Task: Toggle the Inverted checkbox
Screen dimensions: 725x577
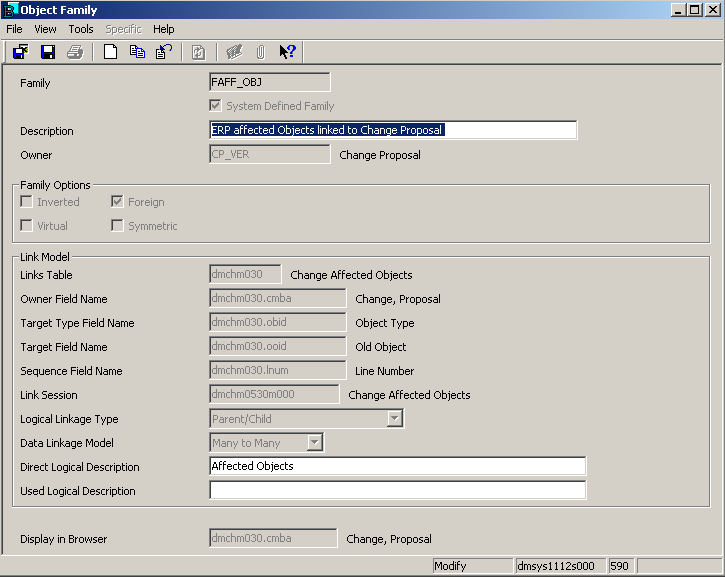Action: click(x=26, y=202)
